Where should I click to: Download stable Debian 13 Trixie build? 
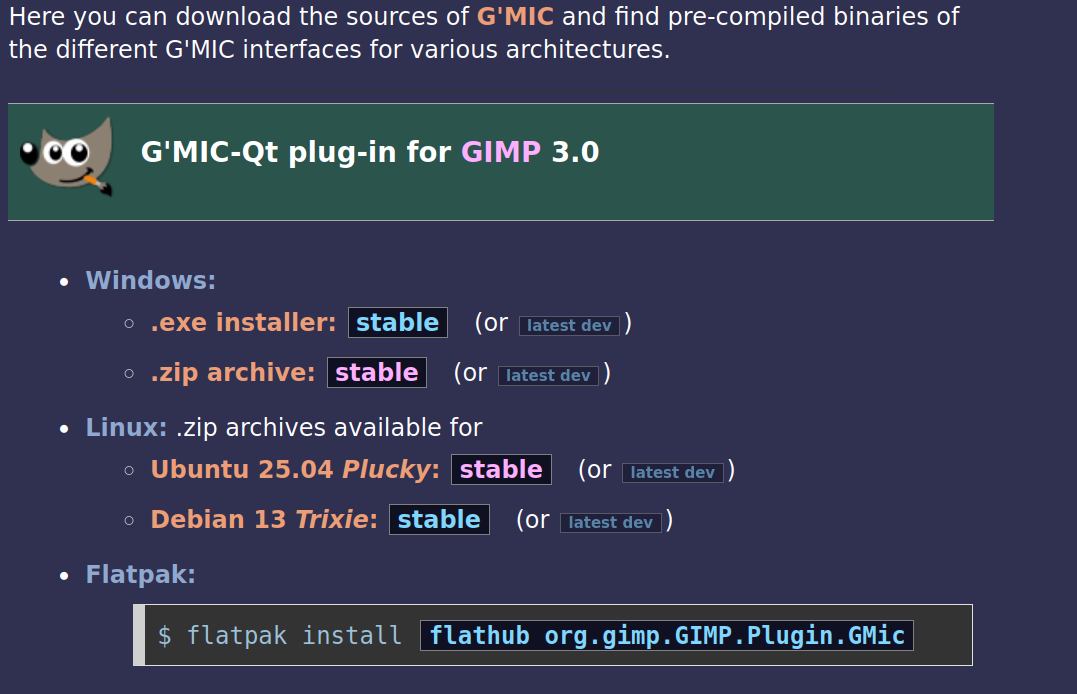point(439,519)
